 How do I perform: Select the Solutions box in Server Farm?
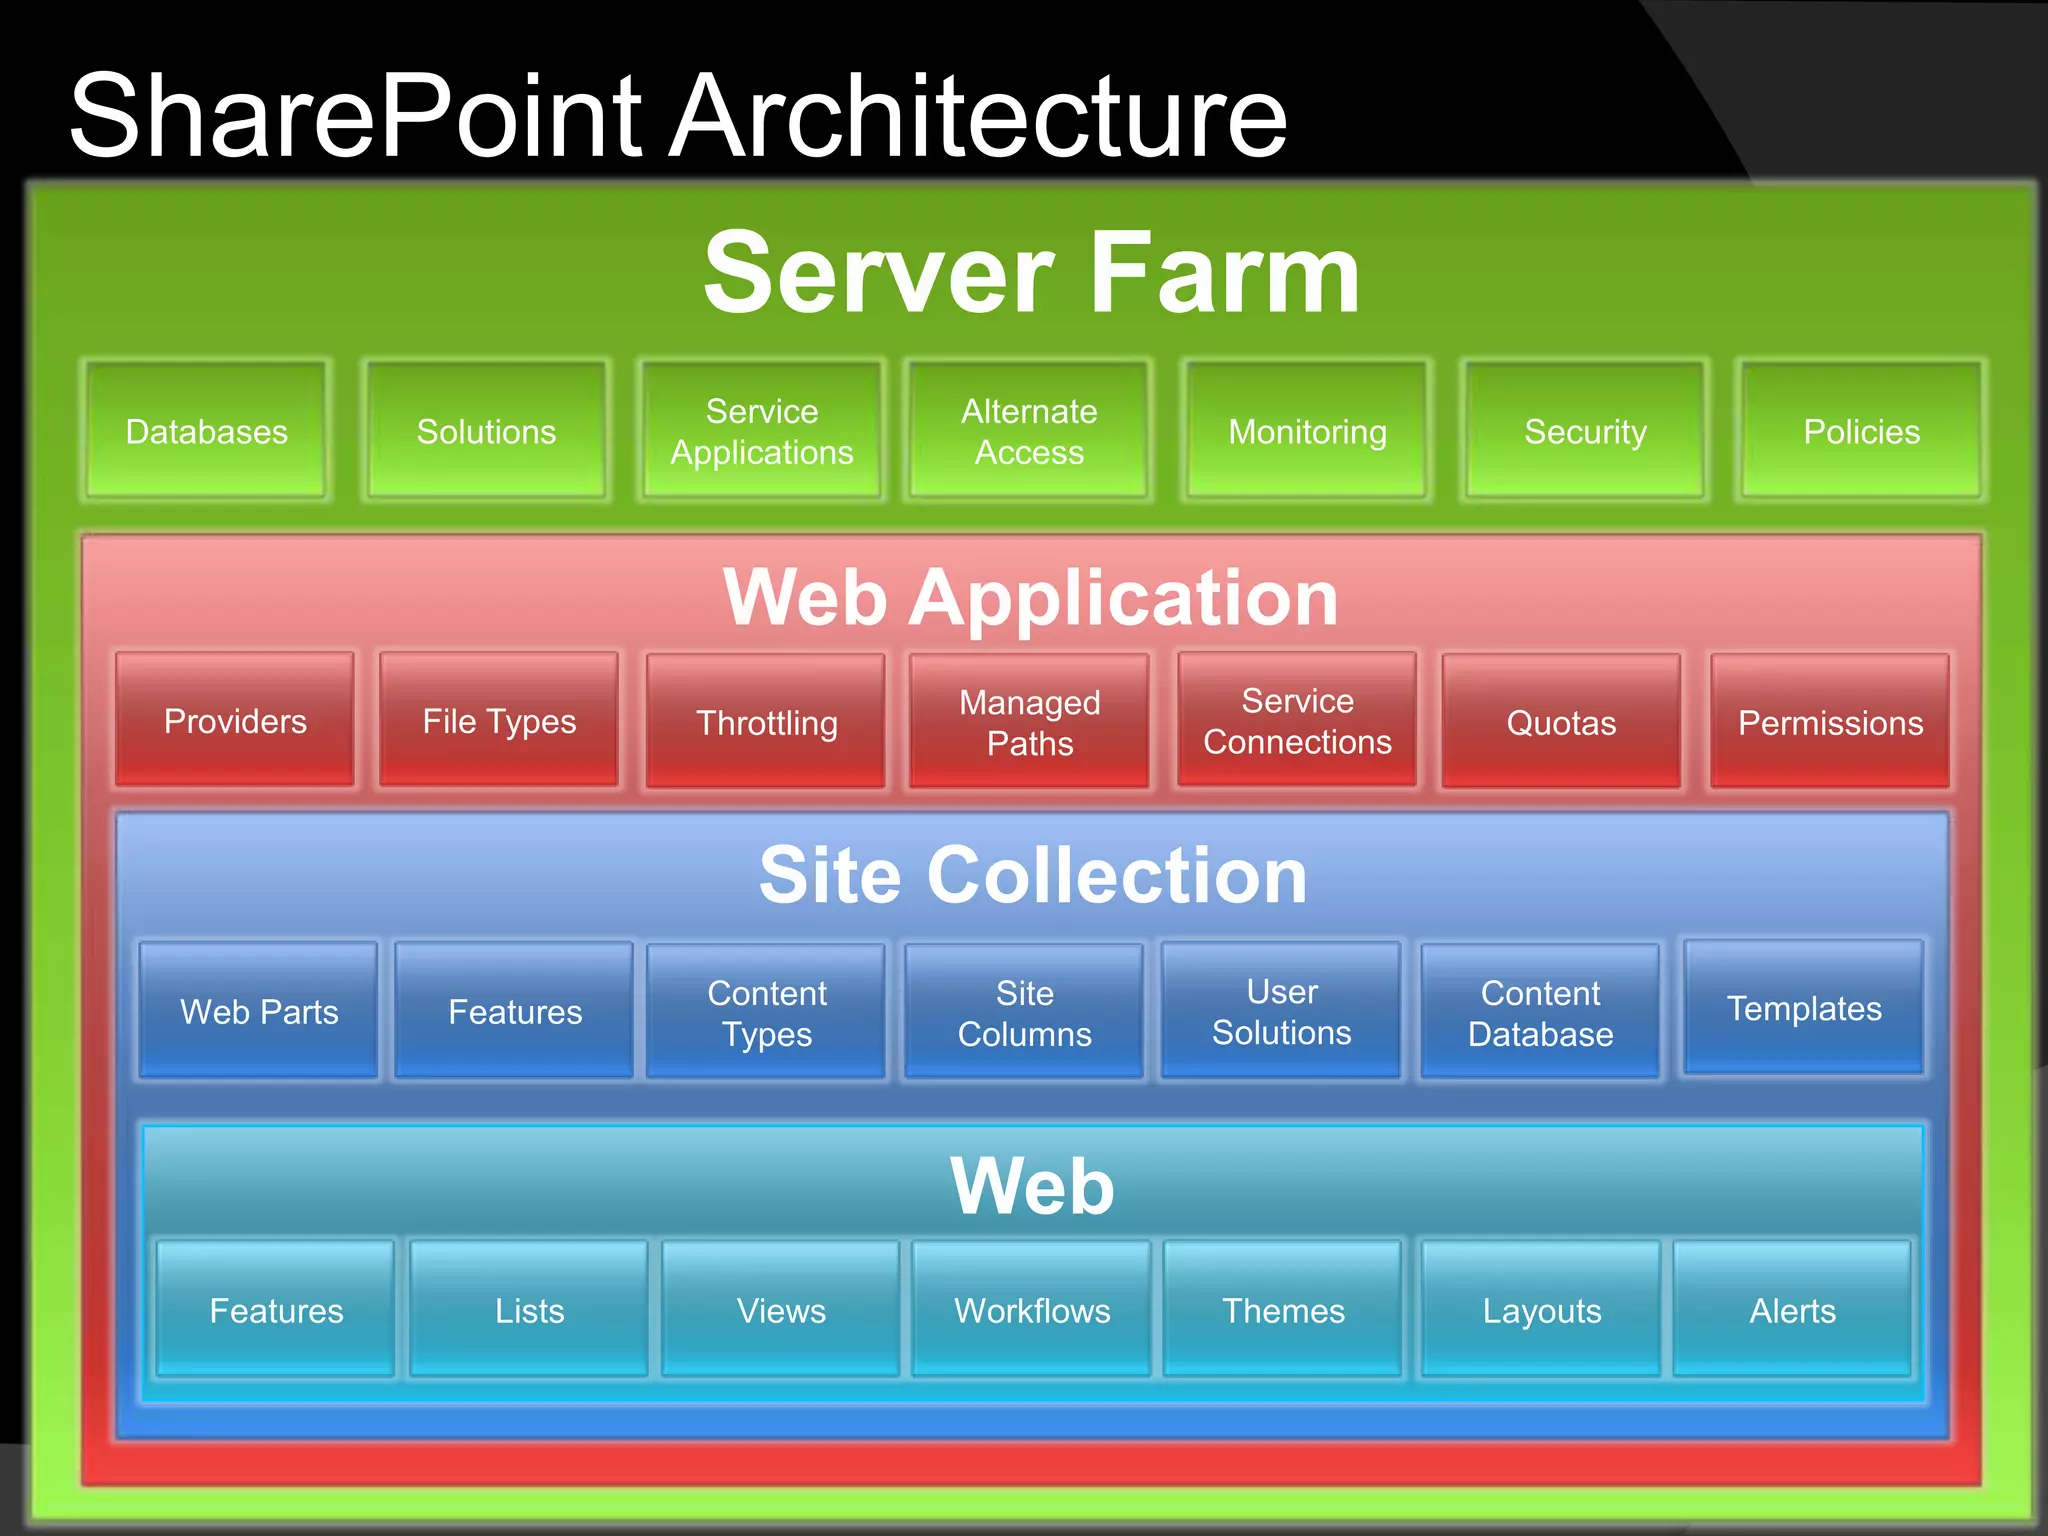tap(486, 431)
